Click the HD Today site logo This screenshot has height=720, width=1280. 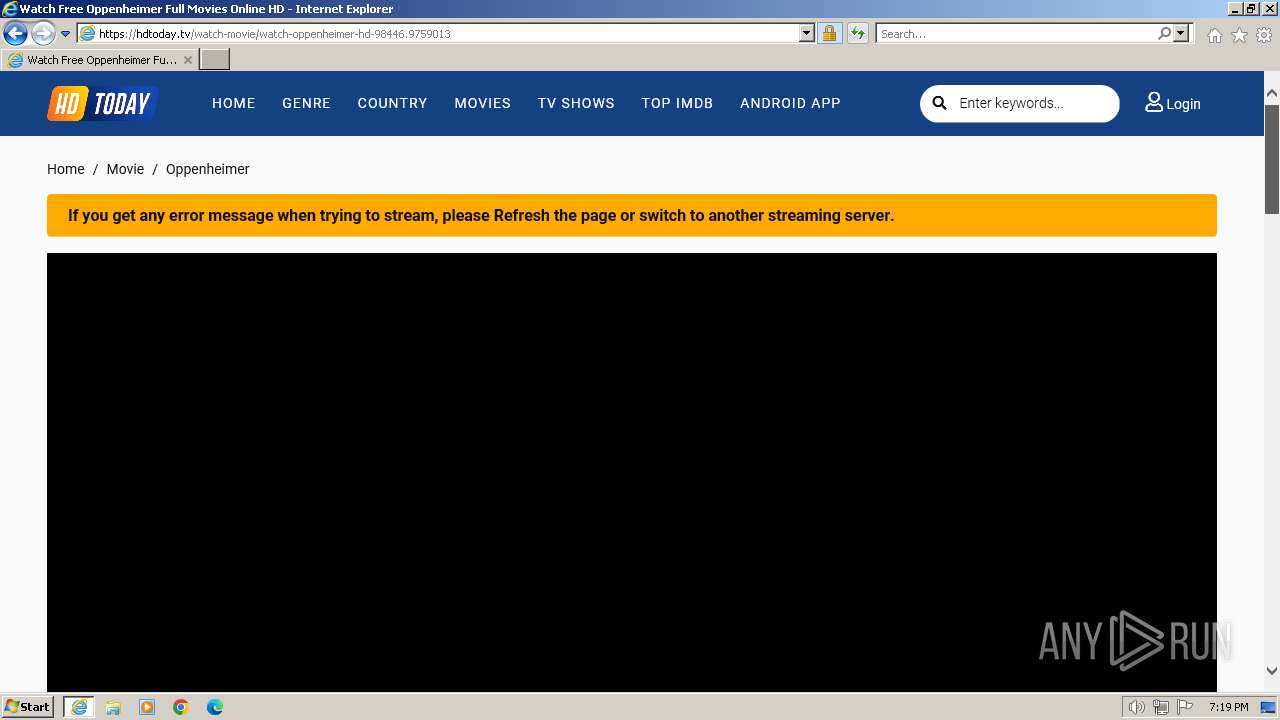coord(102,103)
